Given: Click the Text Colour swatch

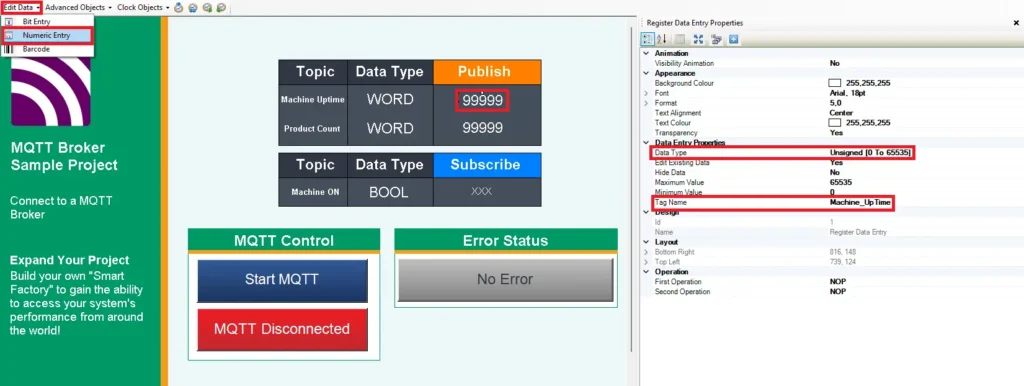Looking at the screenshot, I should [834, 123].
